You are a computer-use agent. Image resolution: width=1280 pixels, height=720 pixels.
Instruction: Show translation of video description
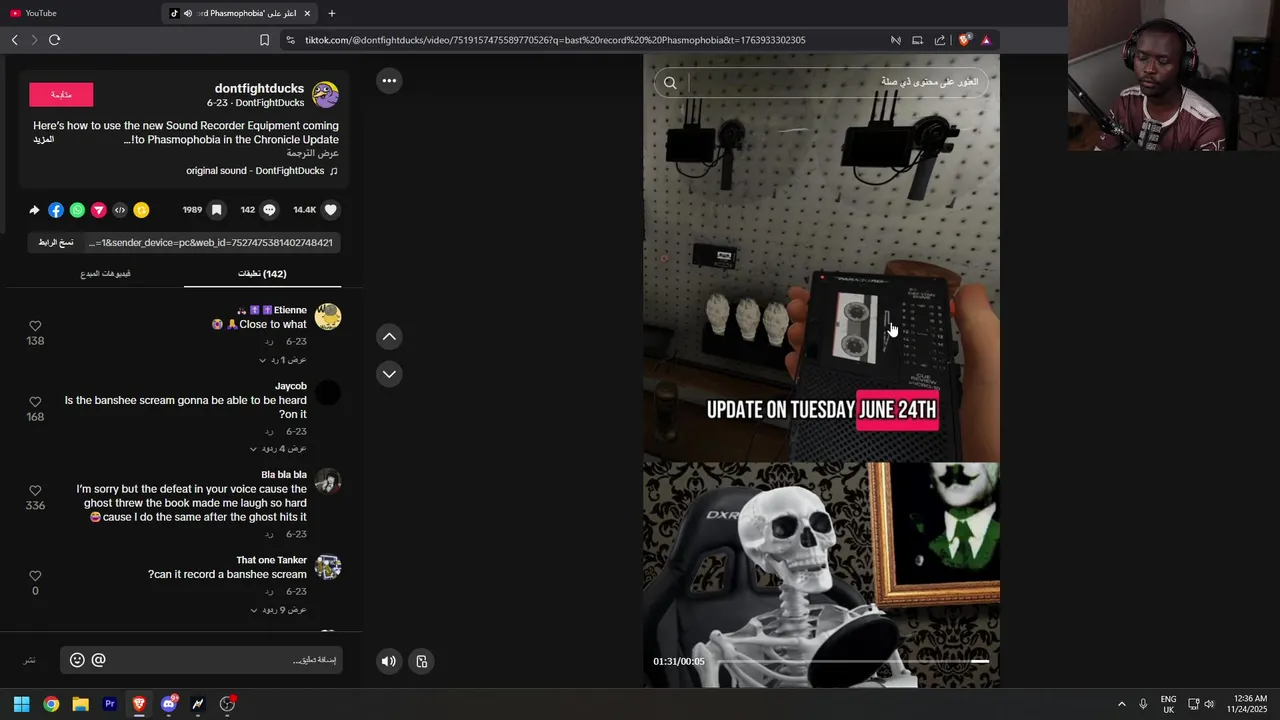coord(313,154)
